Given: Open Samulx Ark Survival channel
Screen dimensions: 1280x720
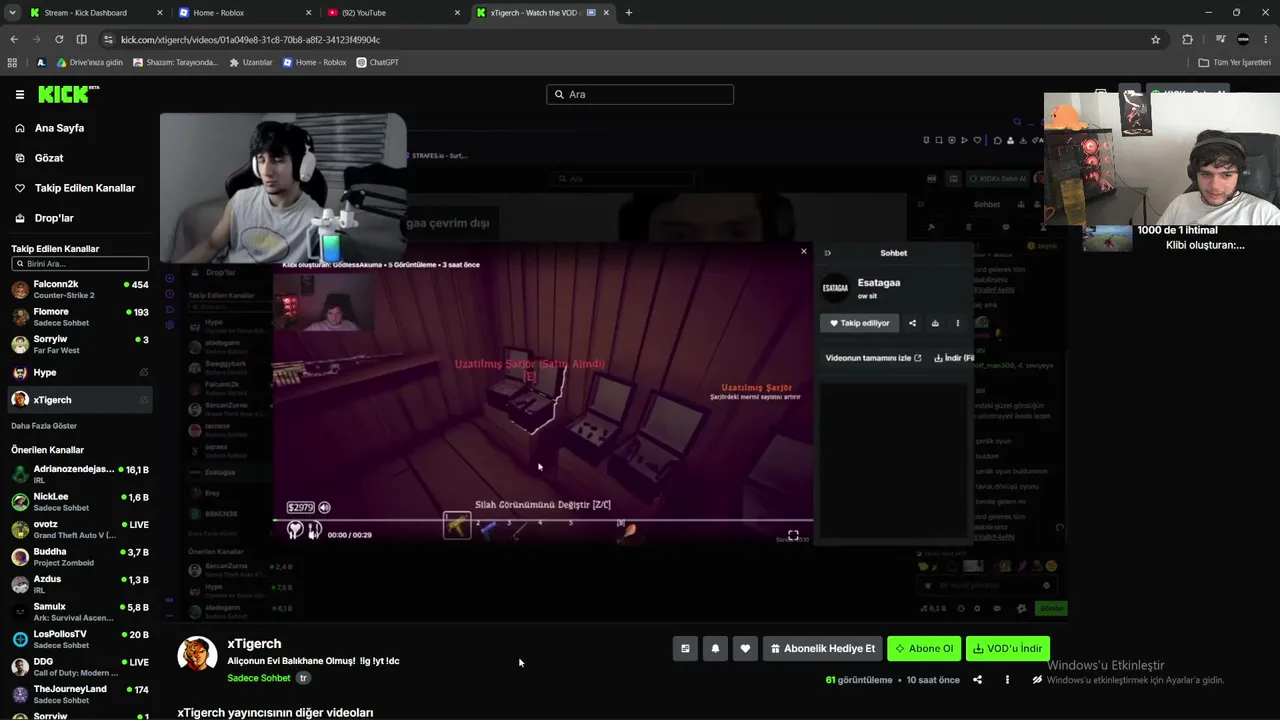Looking at the screenshot, I should pos(80,612).
